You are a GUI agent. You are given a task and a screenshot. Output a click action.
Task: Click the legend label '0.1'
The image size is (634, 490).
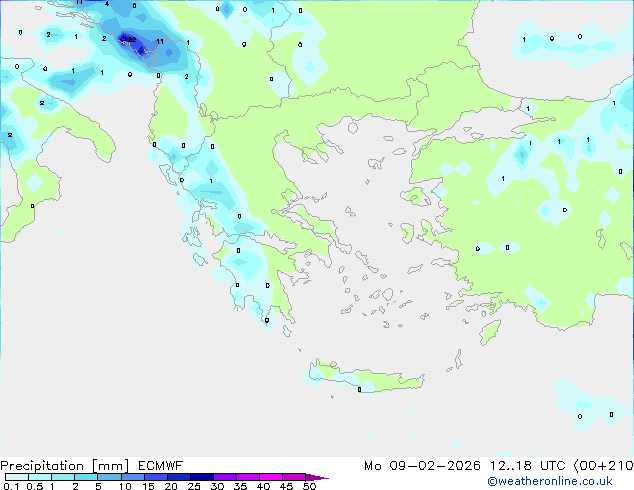11,486
